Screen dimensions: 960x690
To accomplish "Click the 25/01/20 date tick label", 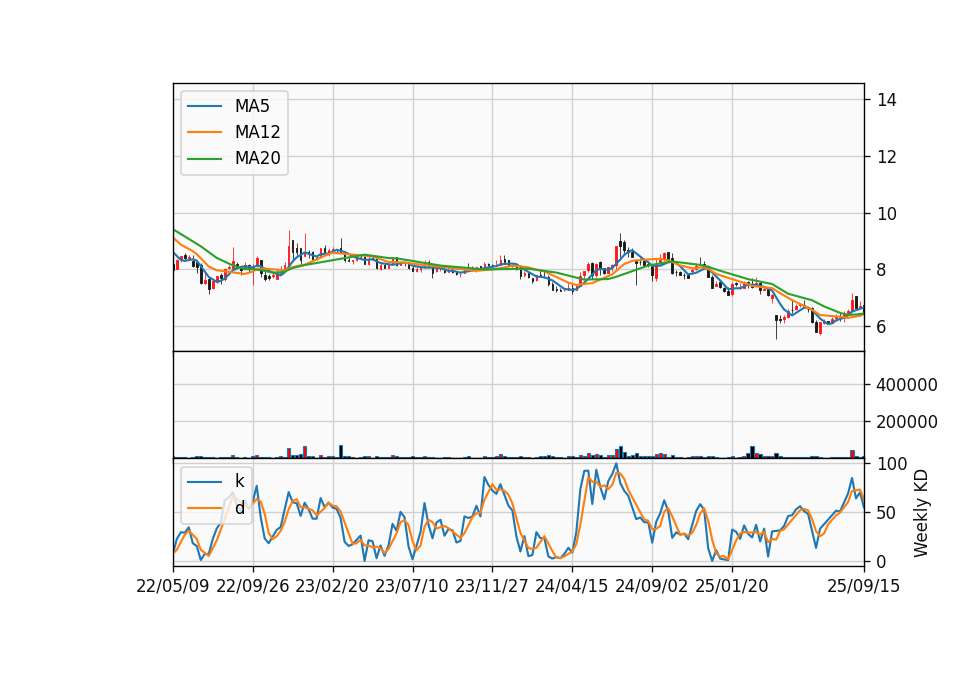I will pos(732,586).
